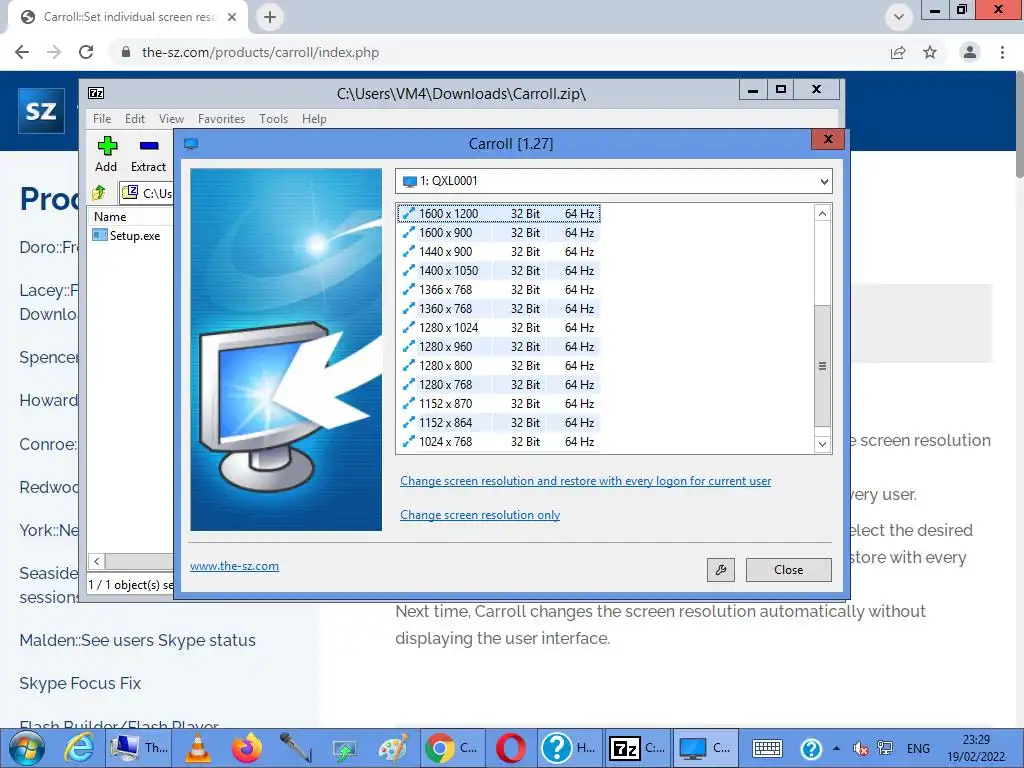Open the Paint palette icon in taskbar
The width and height of the screenshot is (1024, 768).
pos(393,748)
